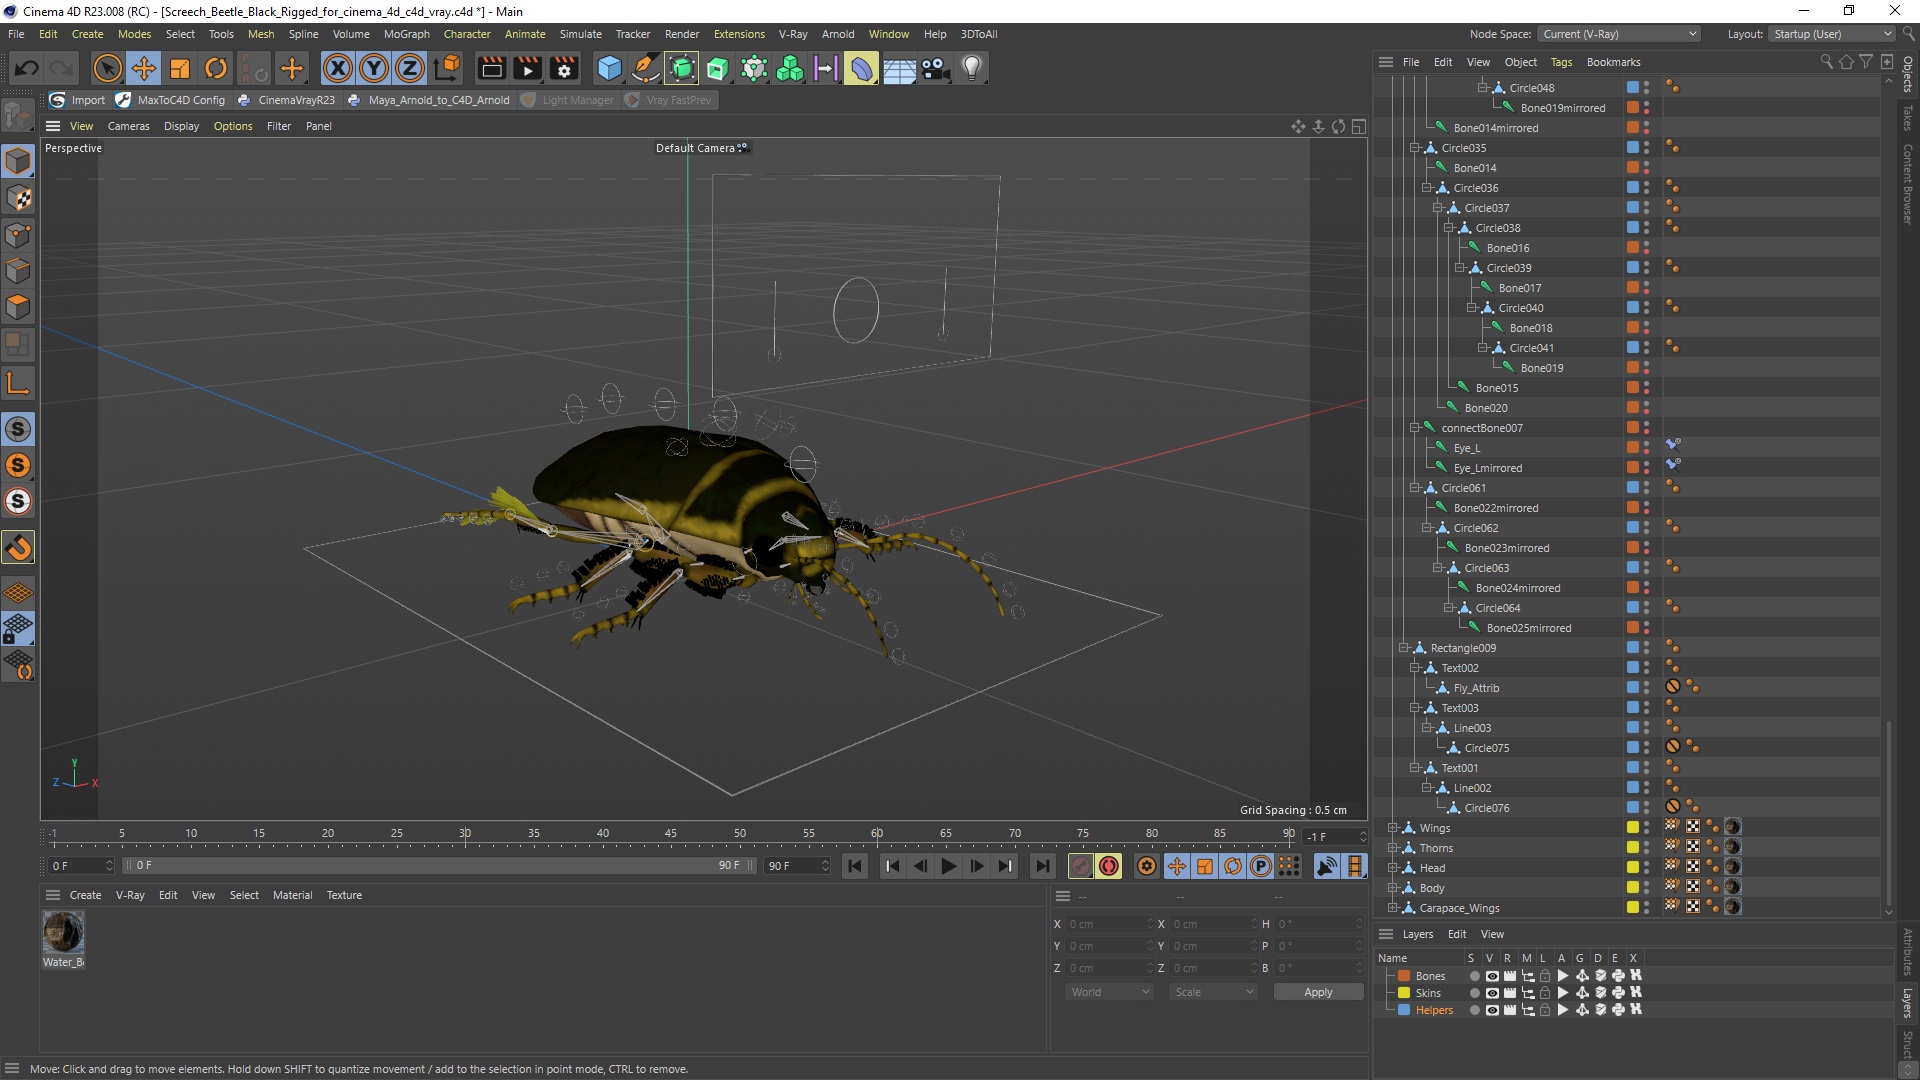Click the Undo arrow icon
The height and width of the screenshot is (1080, 1920).
click(27, 68)
